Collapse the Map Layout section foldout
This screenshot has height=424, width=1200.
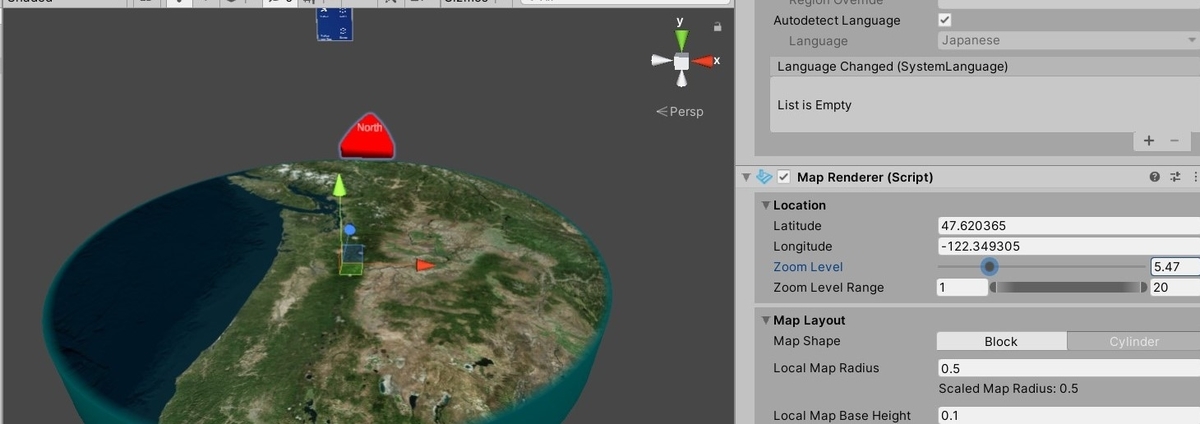tap(766, 320)
